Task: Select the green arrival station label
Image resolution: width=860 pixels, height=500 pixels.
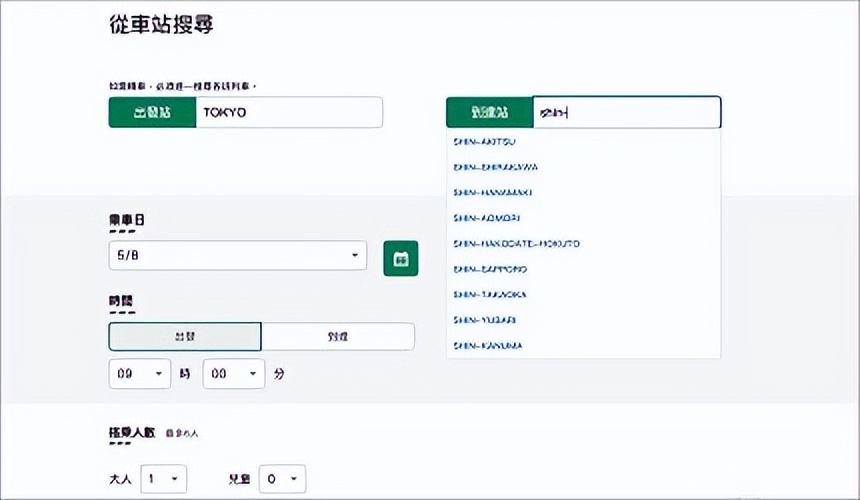Action: coord(489,112)
